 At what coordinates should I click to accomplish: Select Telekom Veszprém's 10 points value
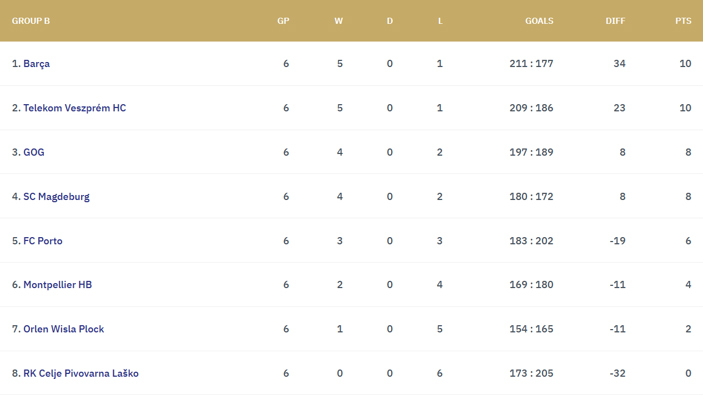coord(685,108)
